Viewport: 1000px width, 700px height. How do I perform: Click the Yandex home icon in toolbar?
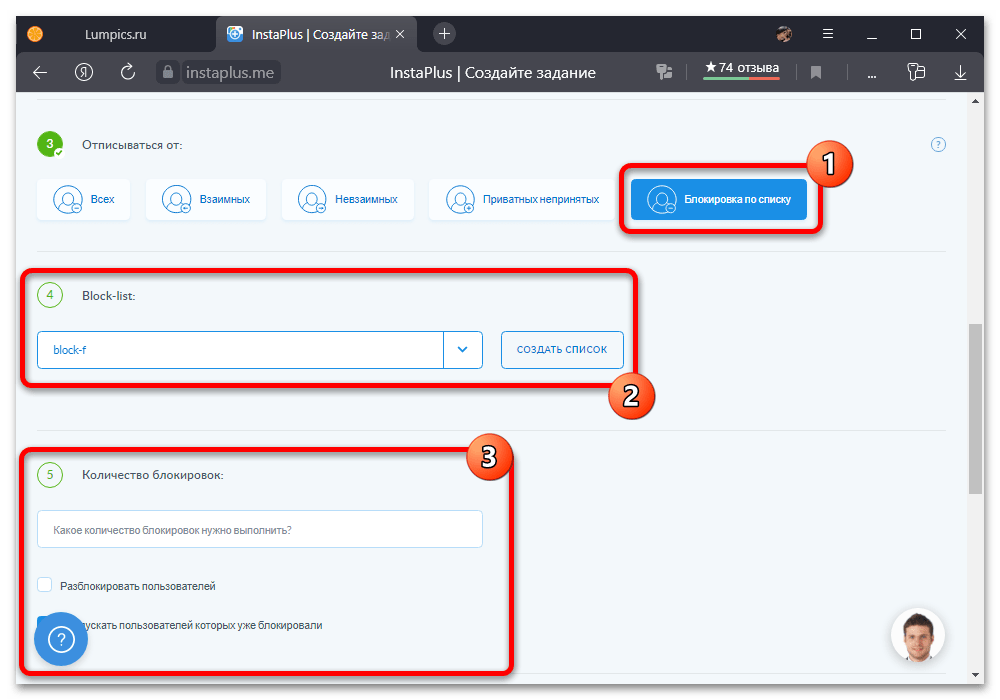(x=84, y=72)
